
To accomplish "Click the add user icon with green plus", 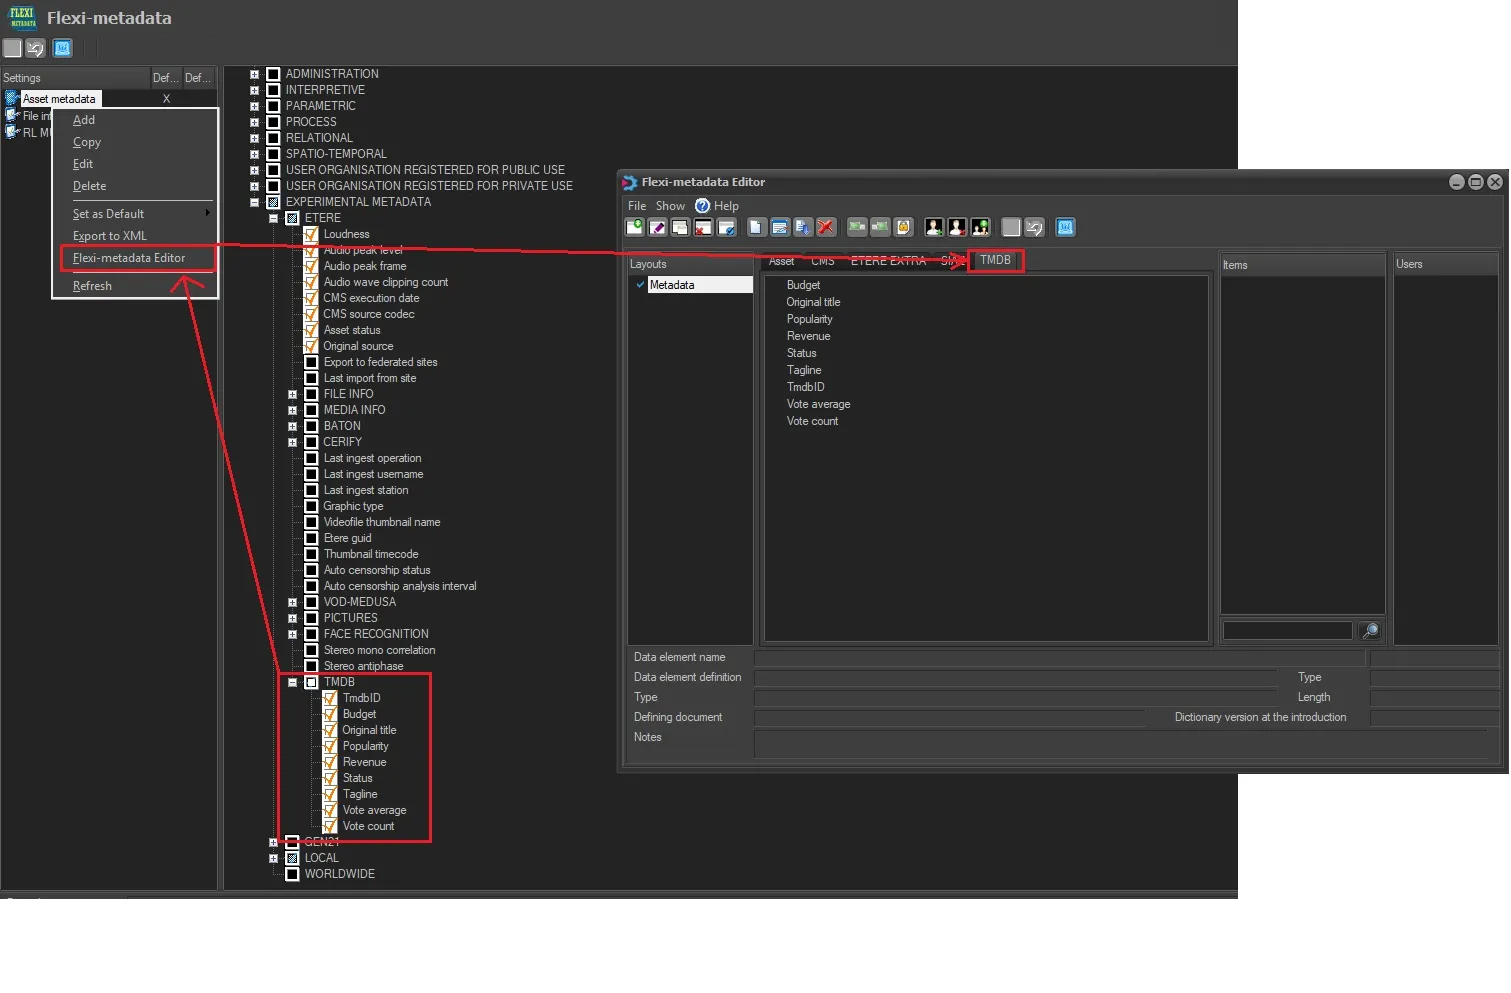I will point(934,227).
